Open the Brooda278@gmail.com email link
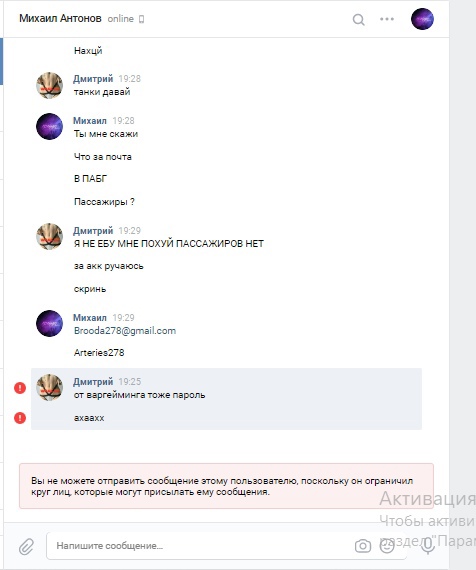This screenshot has height=570, width=476. pyautogui.click(x=125, y=331)
